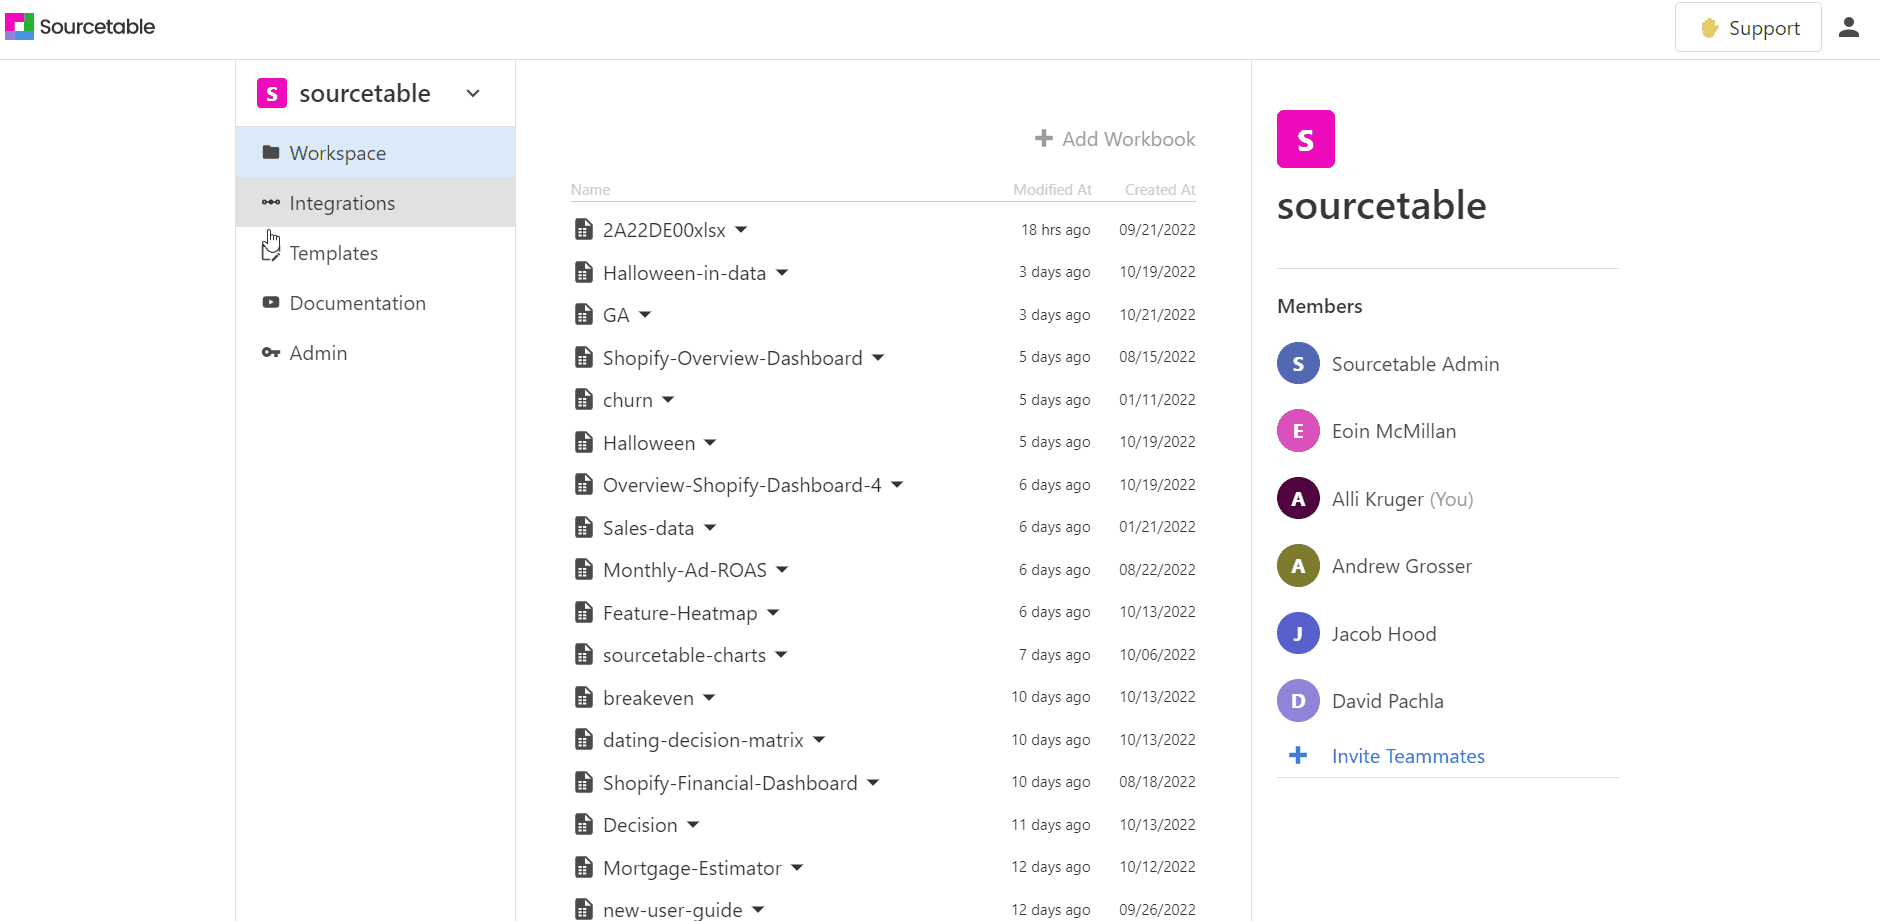Image resolution: width=1880 pixels, height=921 pixels.
Task: Open Admin in the sidebar
Action: (376, 353)
